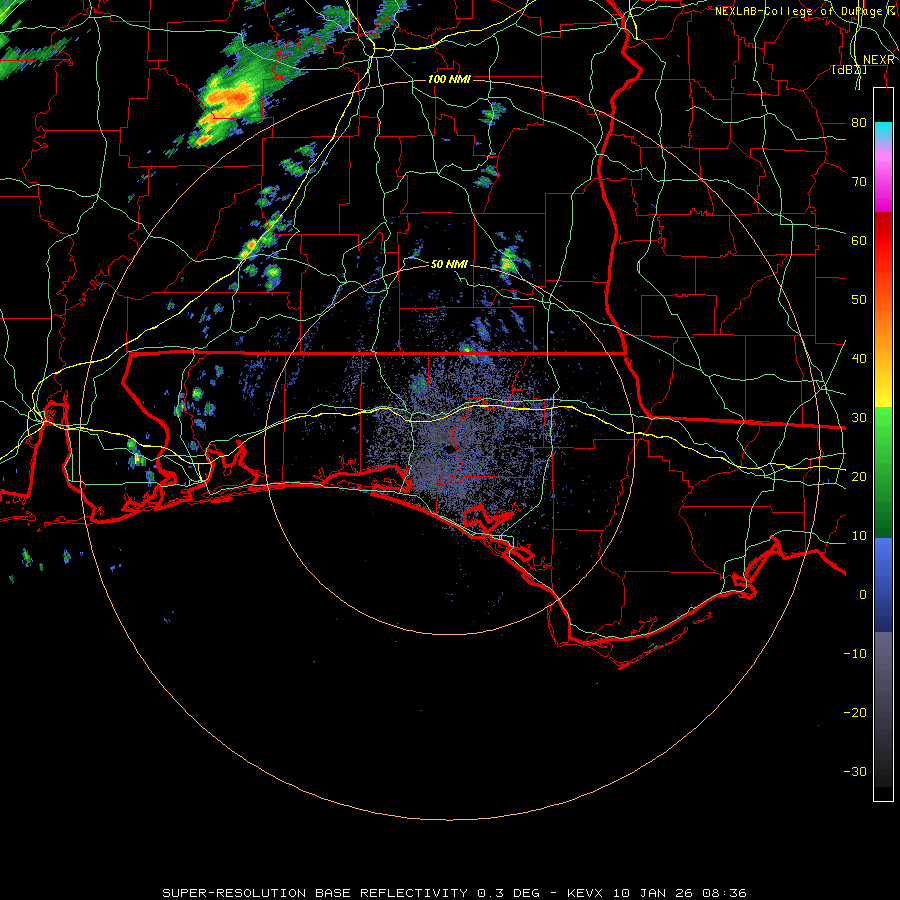The width and height of the screenshot is (900, 900).
Task: Click the 100 NMI range ring label
Action: tap(449, 79)
